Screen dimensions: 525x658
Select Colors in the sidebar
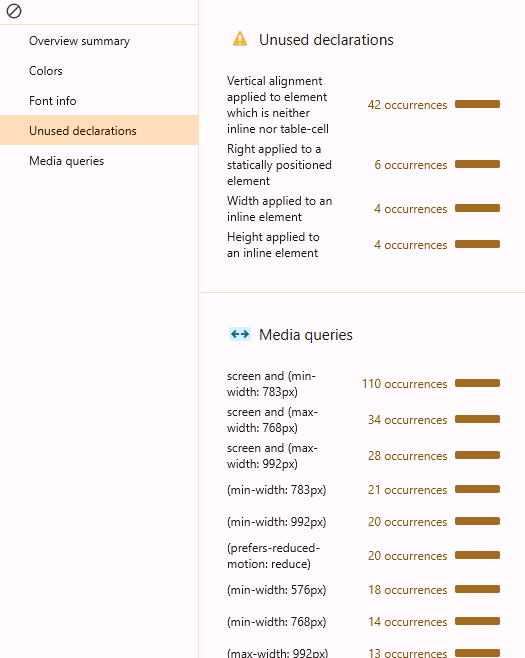[46, 70]
